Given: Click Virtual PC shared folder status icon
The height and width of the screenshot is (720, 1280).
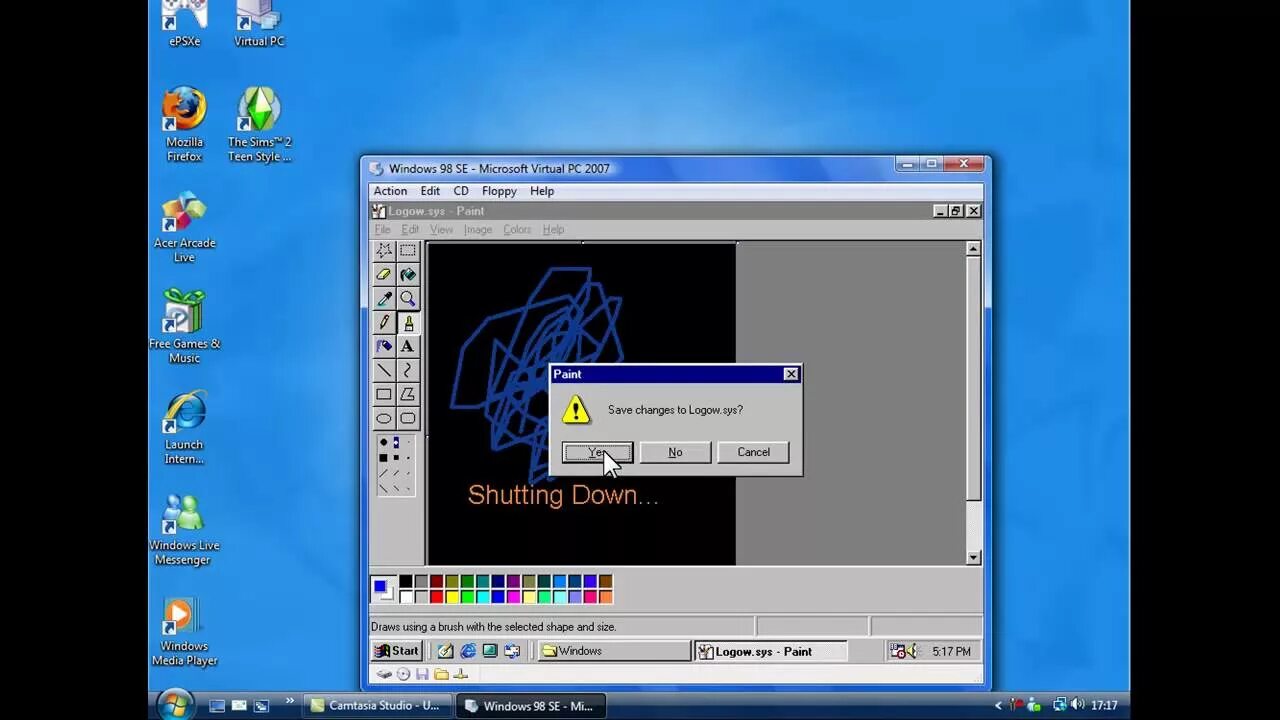Looking at the screenshot, I should (x=441, y=674).
